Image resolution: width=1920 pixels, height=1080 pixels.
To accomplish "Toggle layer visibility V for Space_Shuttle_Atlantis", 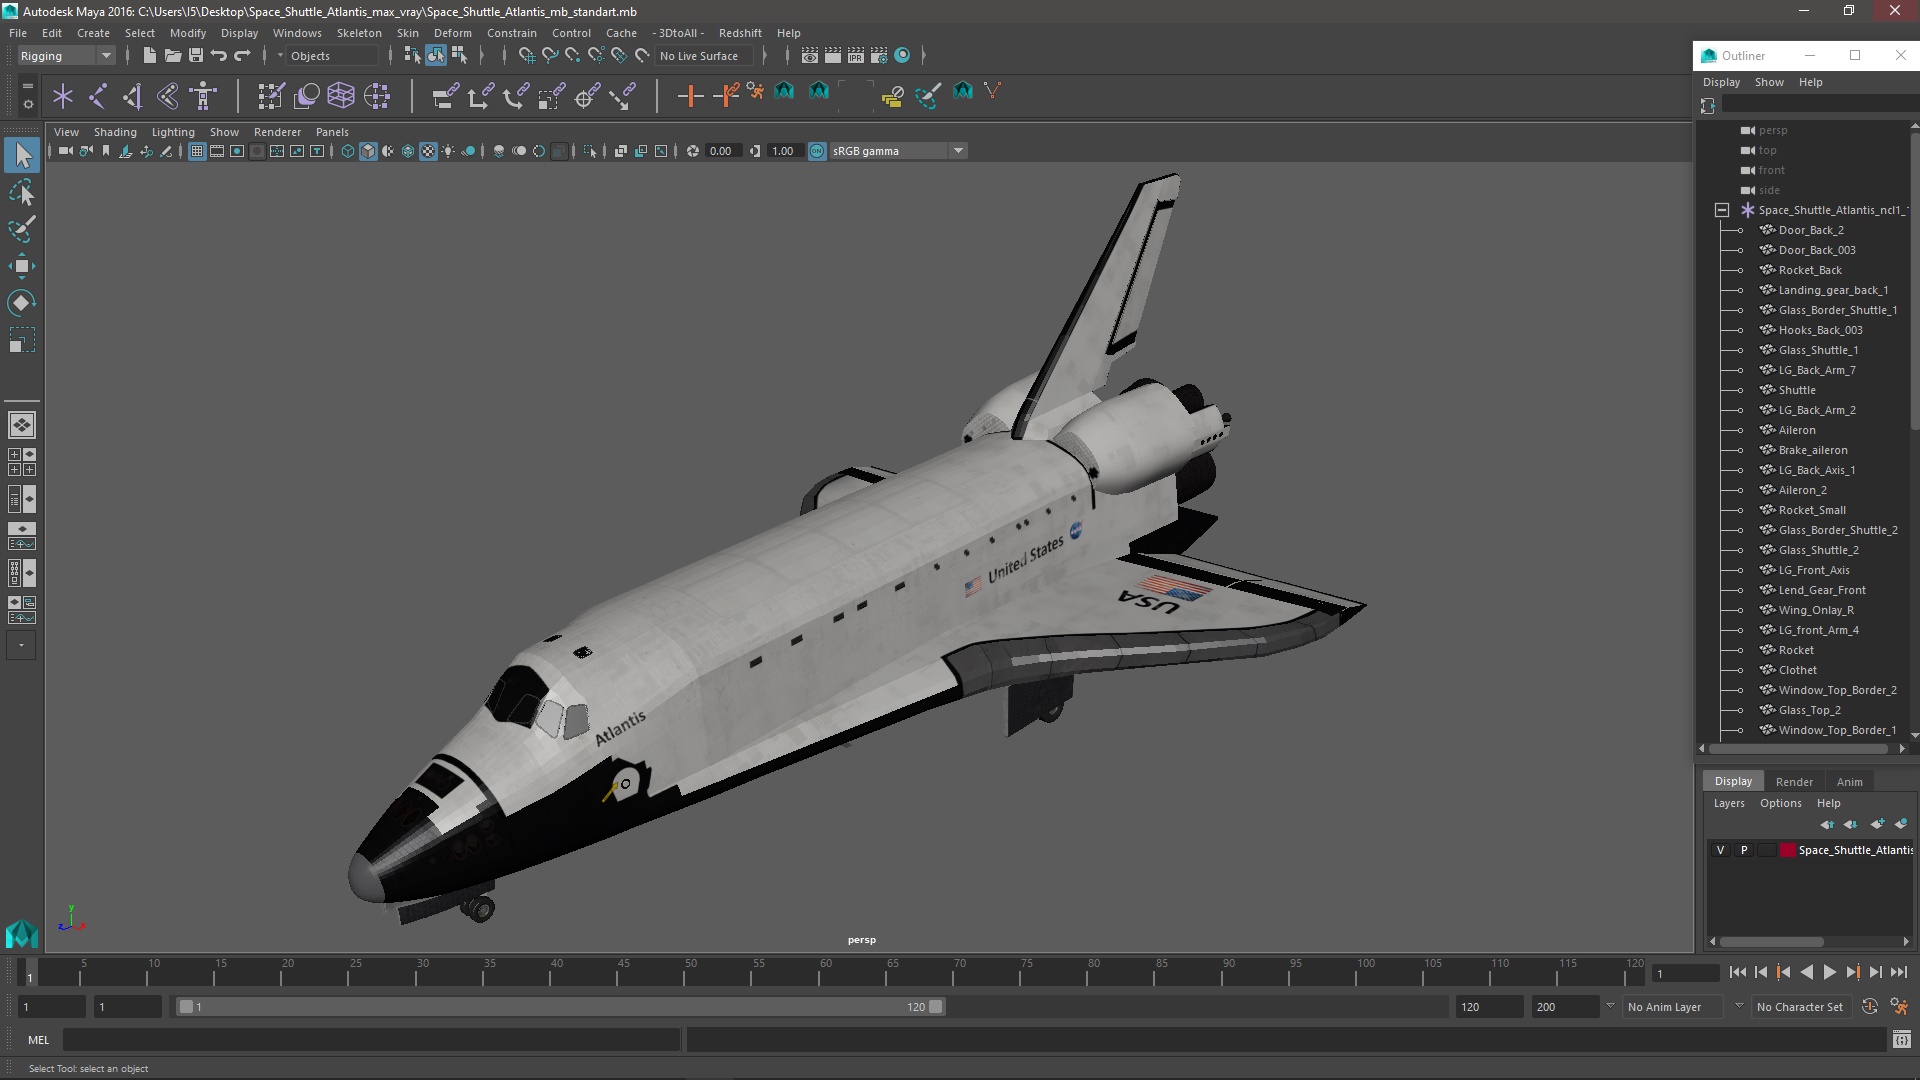I will (1720, 850).
